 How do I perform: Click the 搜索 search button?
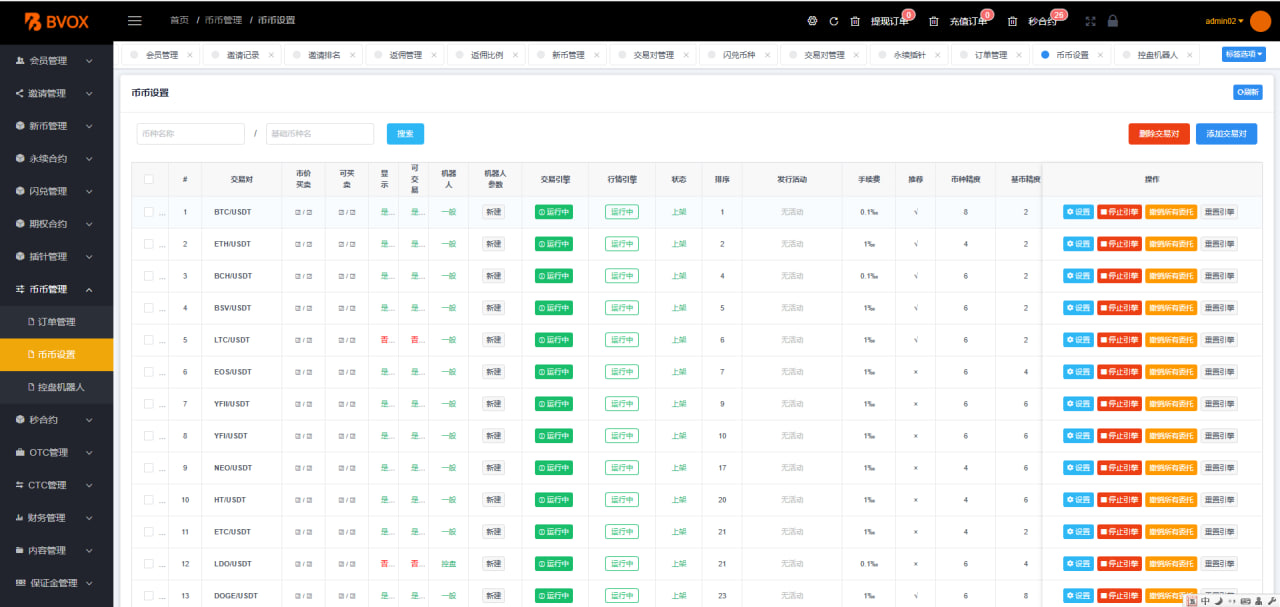click(405, 134)
